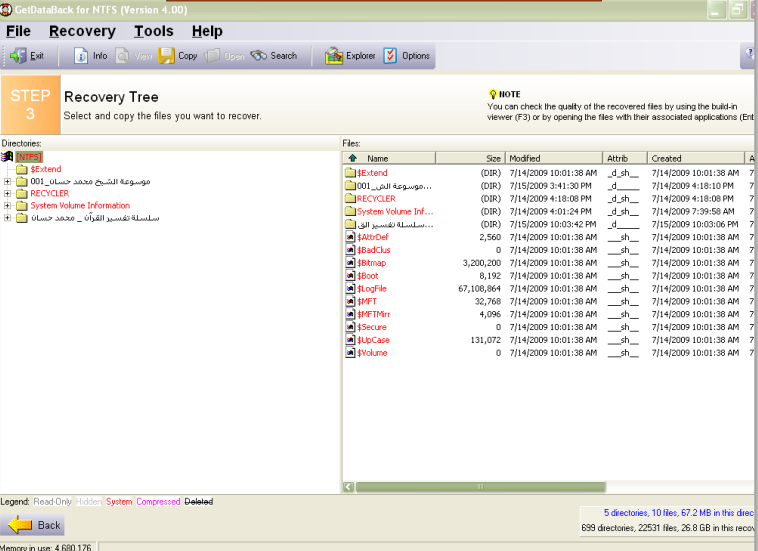Sort files by Created column header
758x551 pixels.
[696, 158]
